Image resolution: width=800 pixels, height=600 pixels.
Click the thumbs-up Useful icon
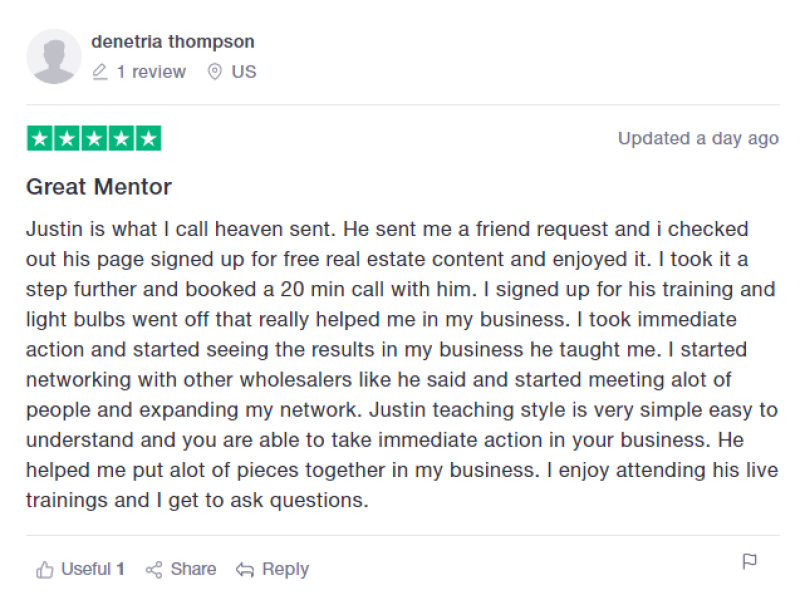[44, 570]
